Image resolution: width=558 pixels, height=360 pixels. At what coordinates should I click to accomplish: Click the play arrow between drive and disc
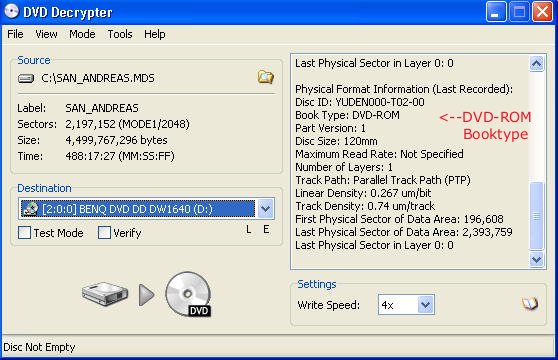click(x=146, y=295)
